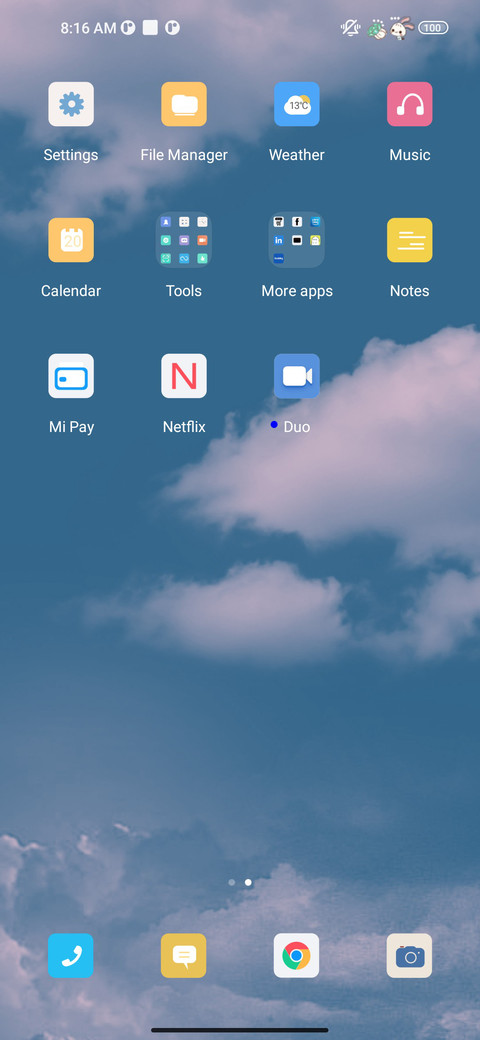Tap the Settings label
Image resolution: width=480 pixels, height=1040 pixels.
[71, 155]
